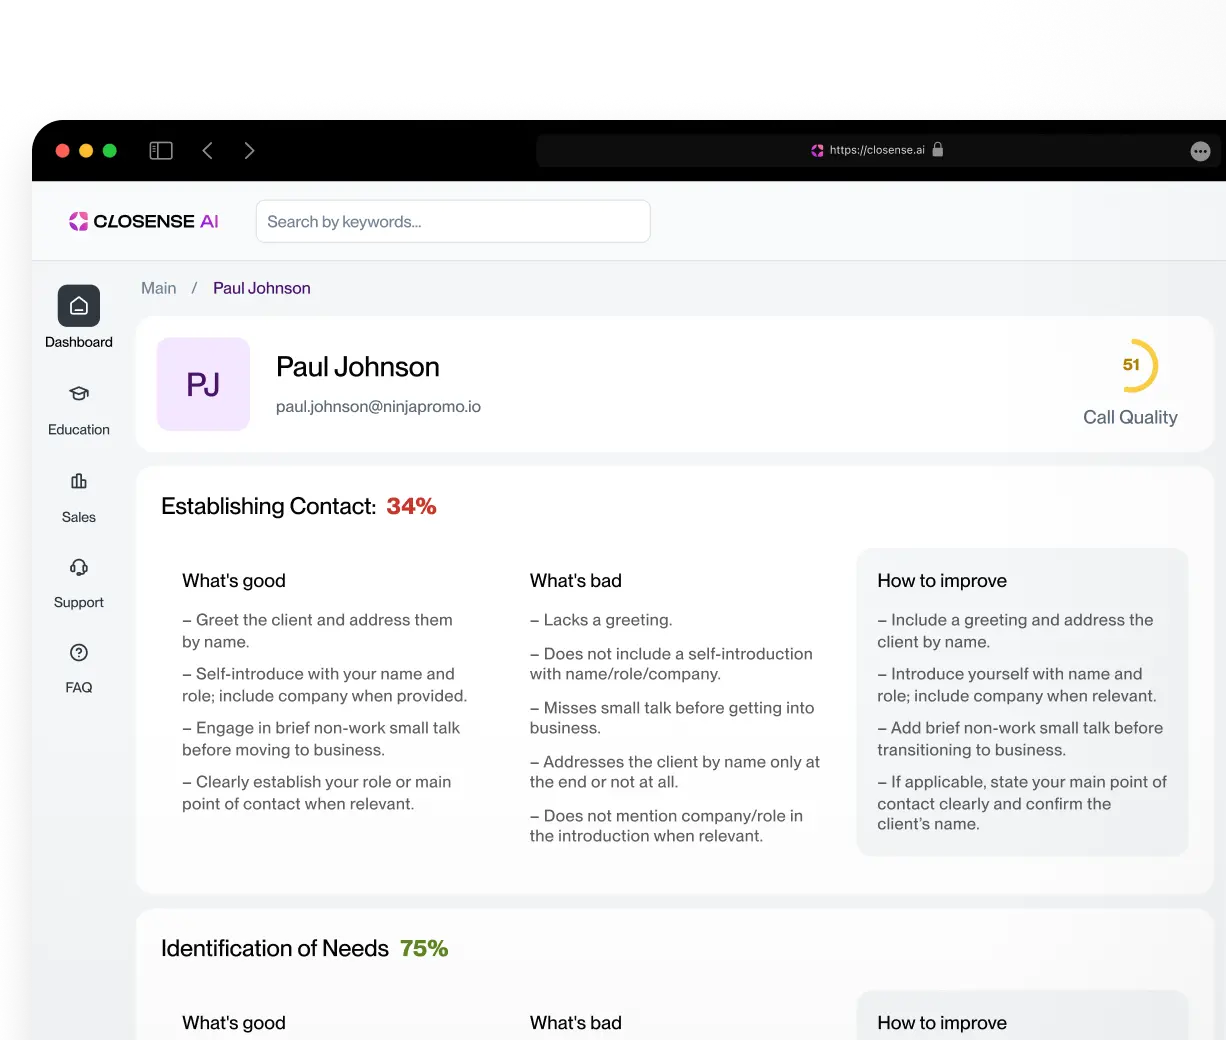Toggle the browser sidebar icon
Image resolution: width=1226 pixels, height=1040 pixels.
pos(161,151)
